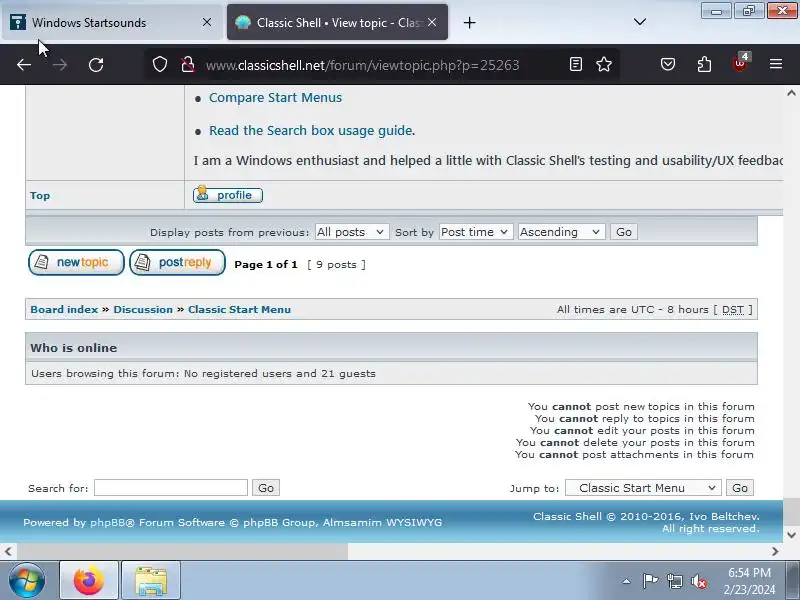The image size is (800, 600).
Task: Start a new topic
Action: (76, 262)
